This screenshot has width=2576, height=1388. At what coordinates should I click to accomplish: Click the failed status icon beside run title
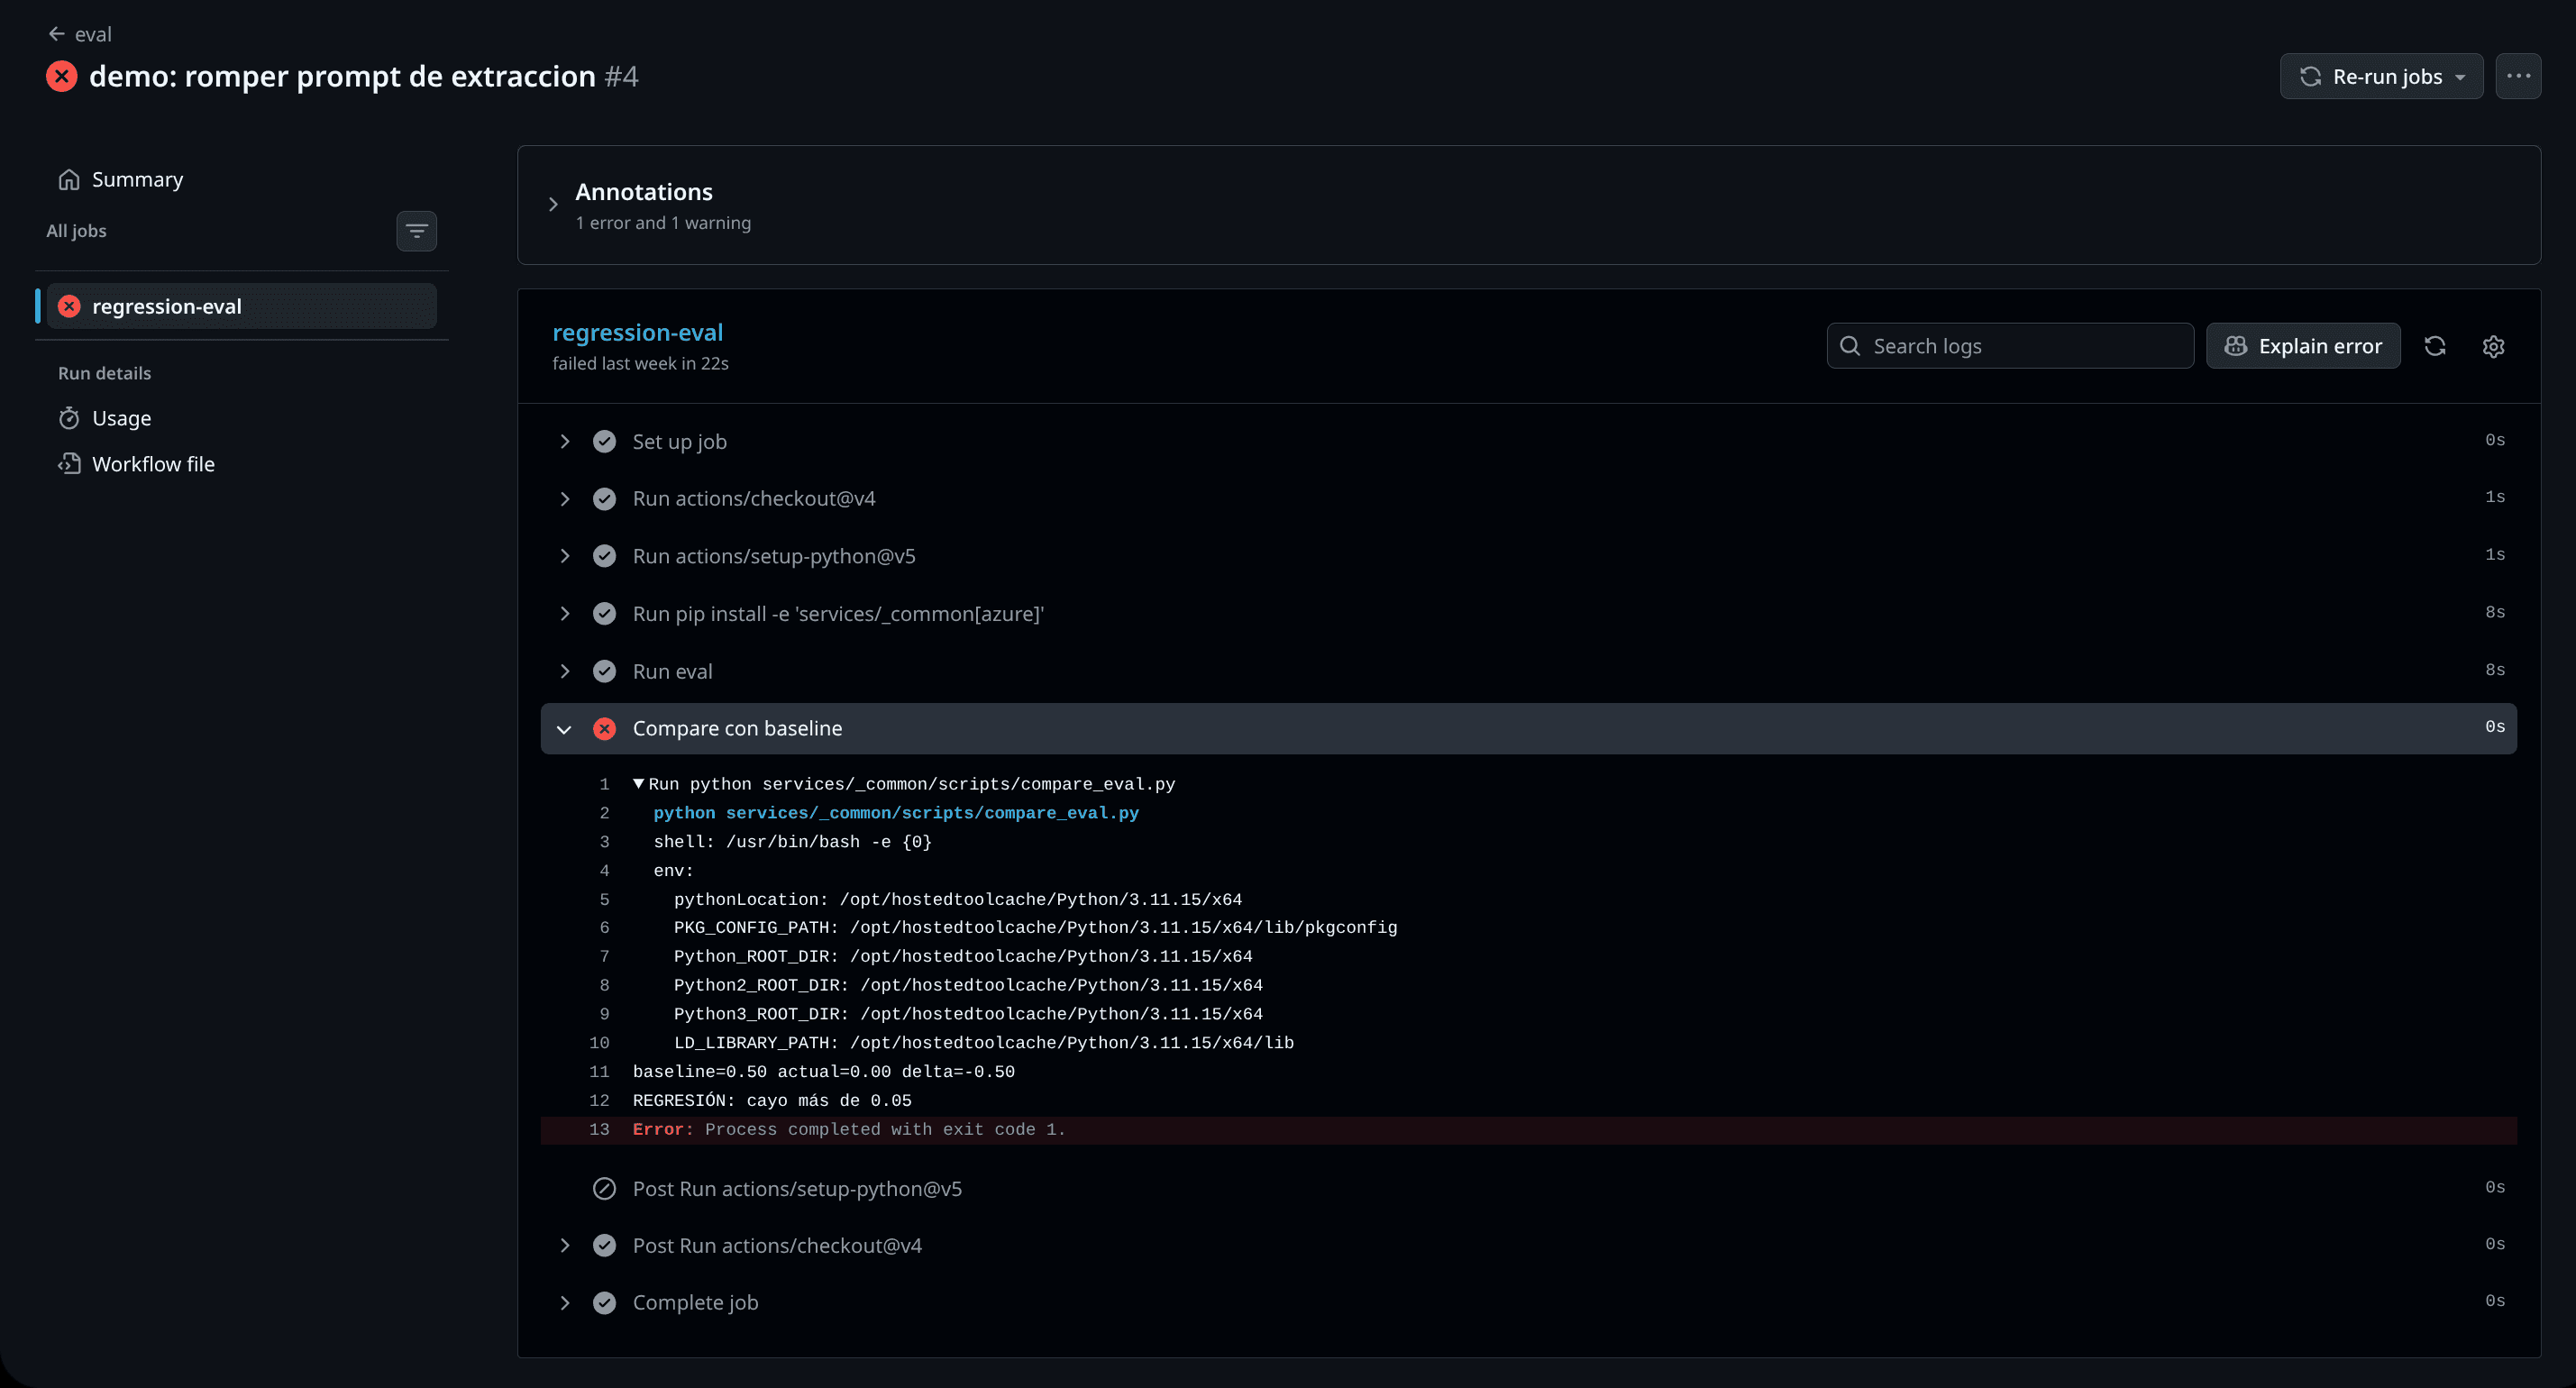pos(62,76)
